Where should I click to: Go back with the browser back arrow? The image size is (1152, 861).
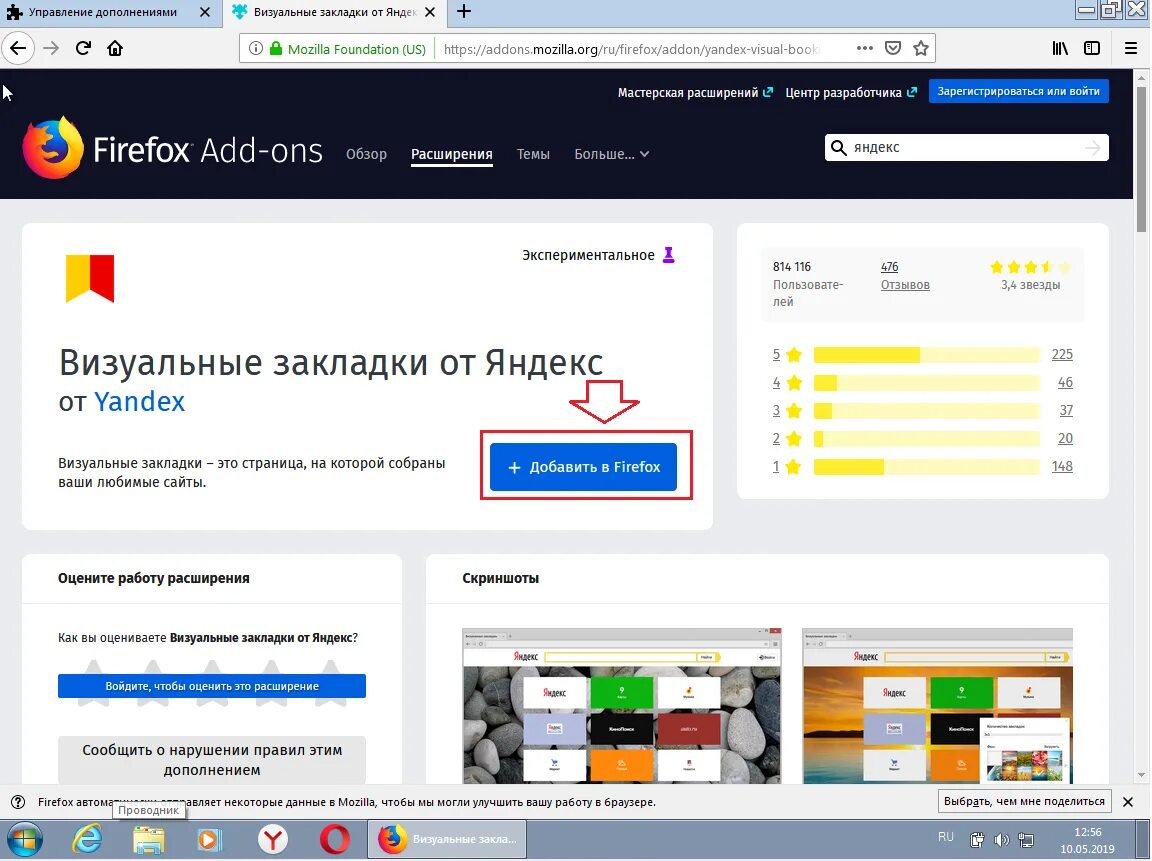point(18,48)
